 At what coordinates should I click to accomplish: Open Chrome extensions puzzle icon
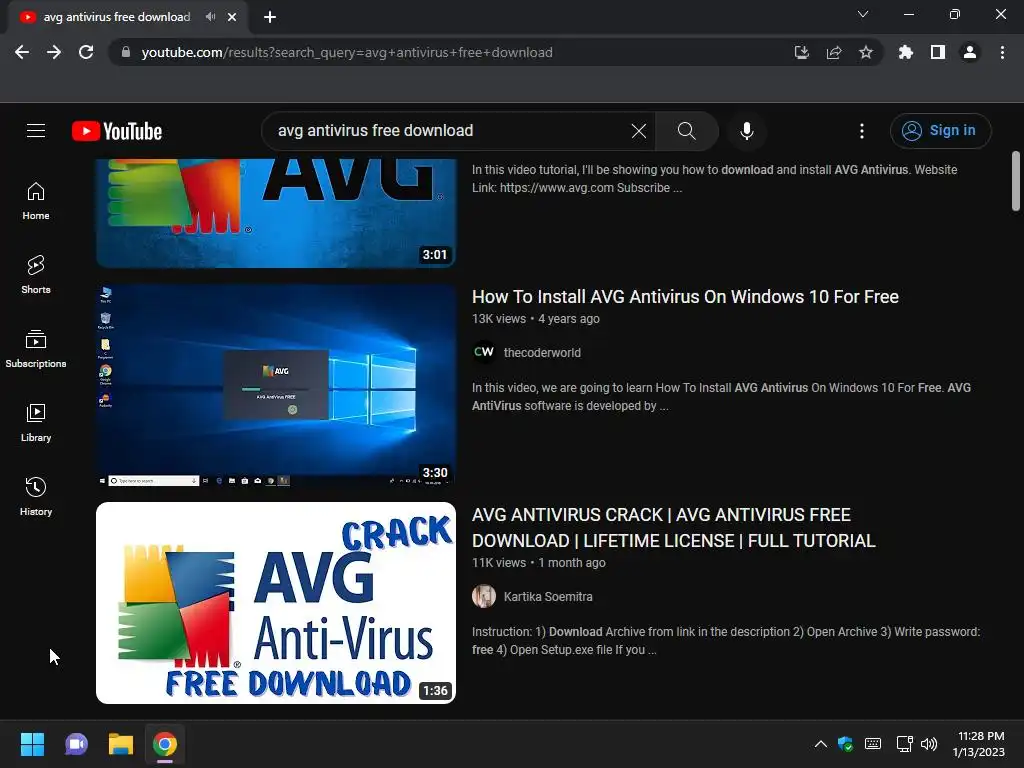tap(906, 52)
